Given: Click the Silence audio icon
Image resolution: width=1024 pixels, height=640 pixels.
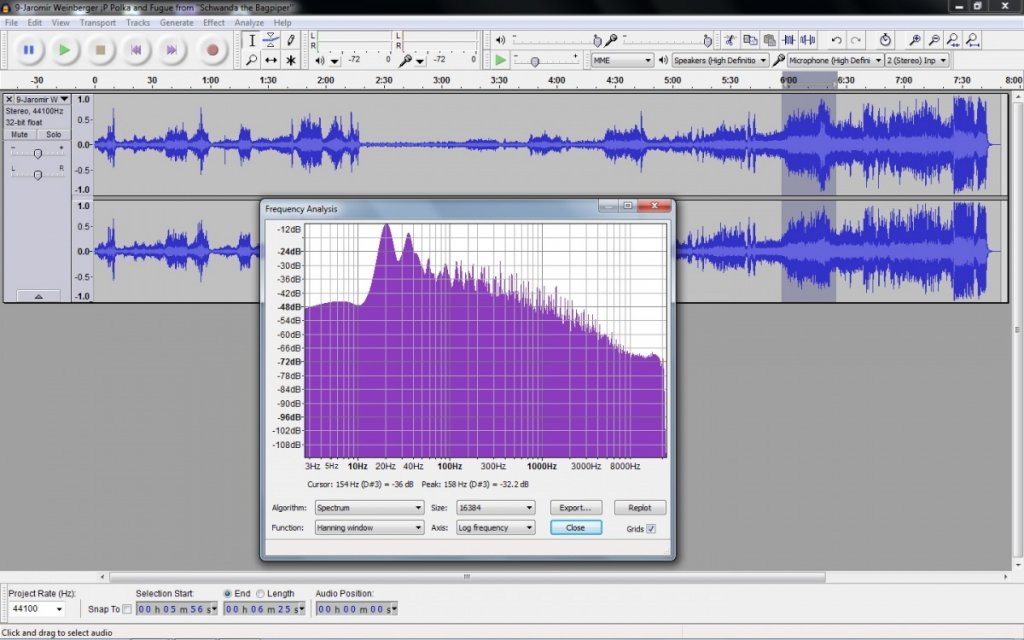Looking at the screenshot, I should coord(808,40).
